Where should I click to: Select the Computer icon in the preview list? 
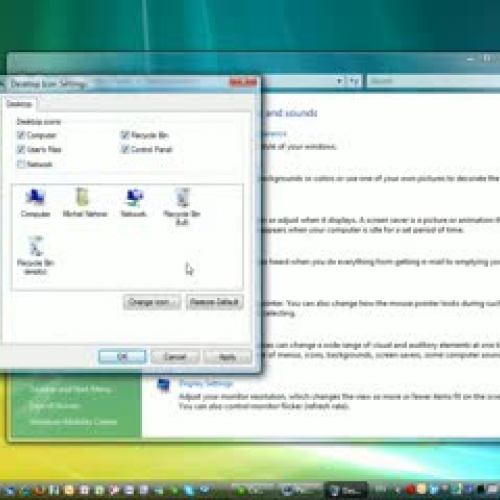35,202
